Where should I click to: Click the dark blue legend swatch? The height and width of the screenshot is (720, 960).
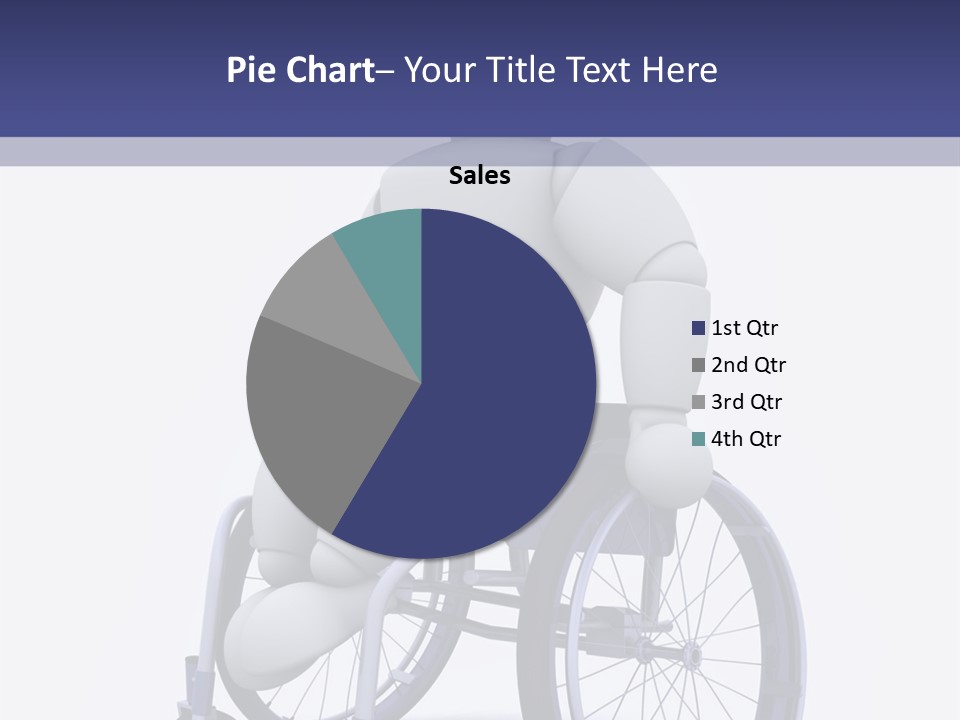pos(699,328)
